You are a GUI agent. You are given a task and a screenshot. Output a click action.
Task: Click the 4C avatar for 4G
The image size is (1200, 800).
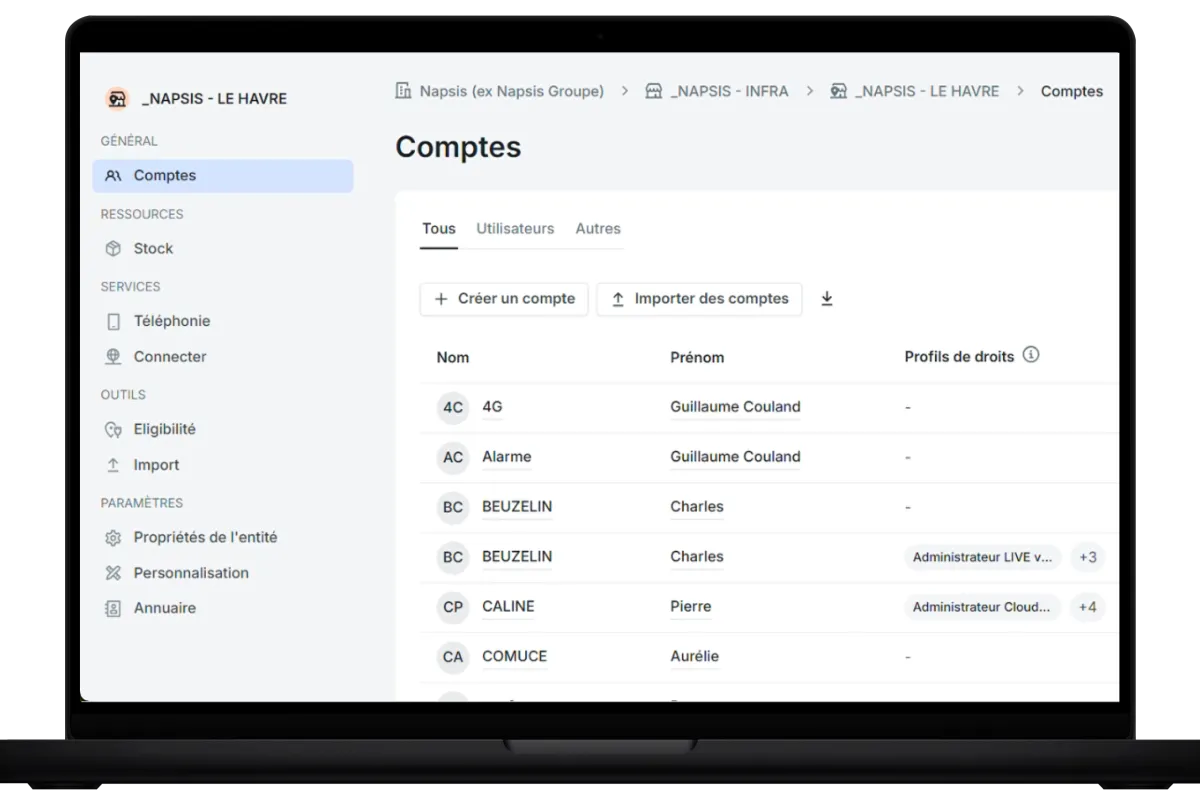tap(453, 408)
